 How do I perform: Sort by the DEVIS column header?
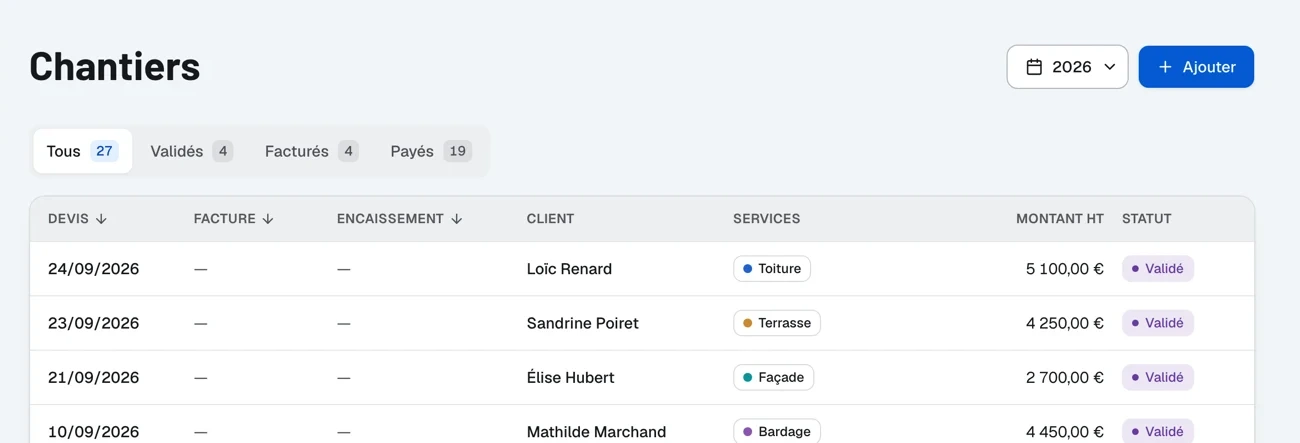tap(77, 219)
